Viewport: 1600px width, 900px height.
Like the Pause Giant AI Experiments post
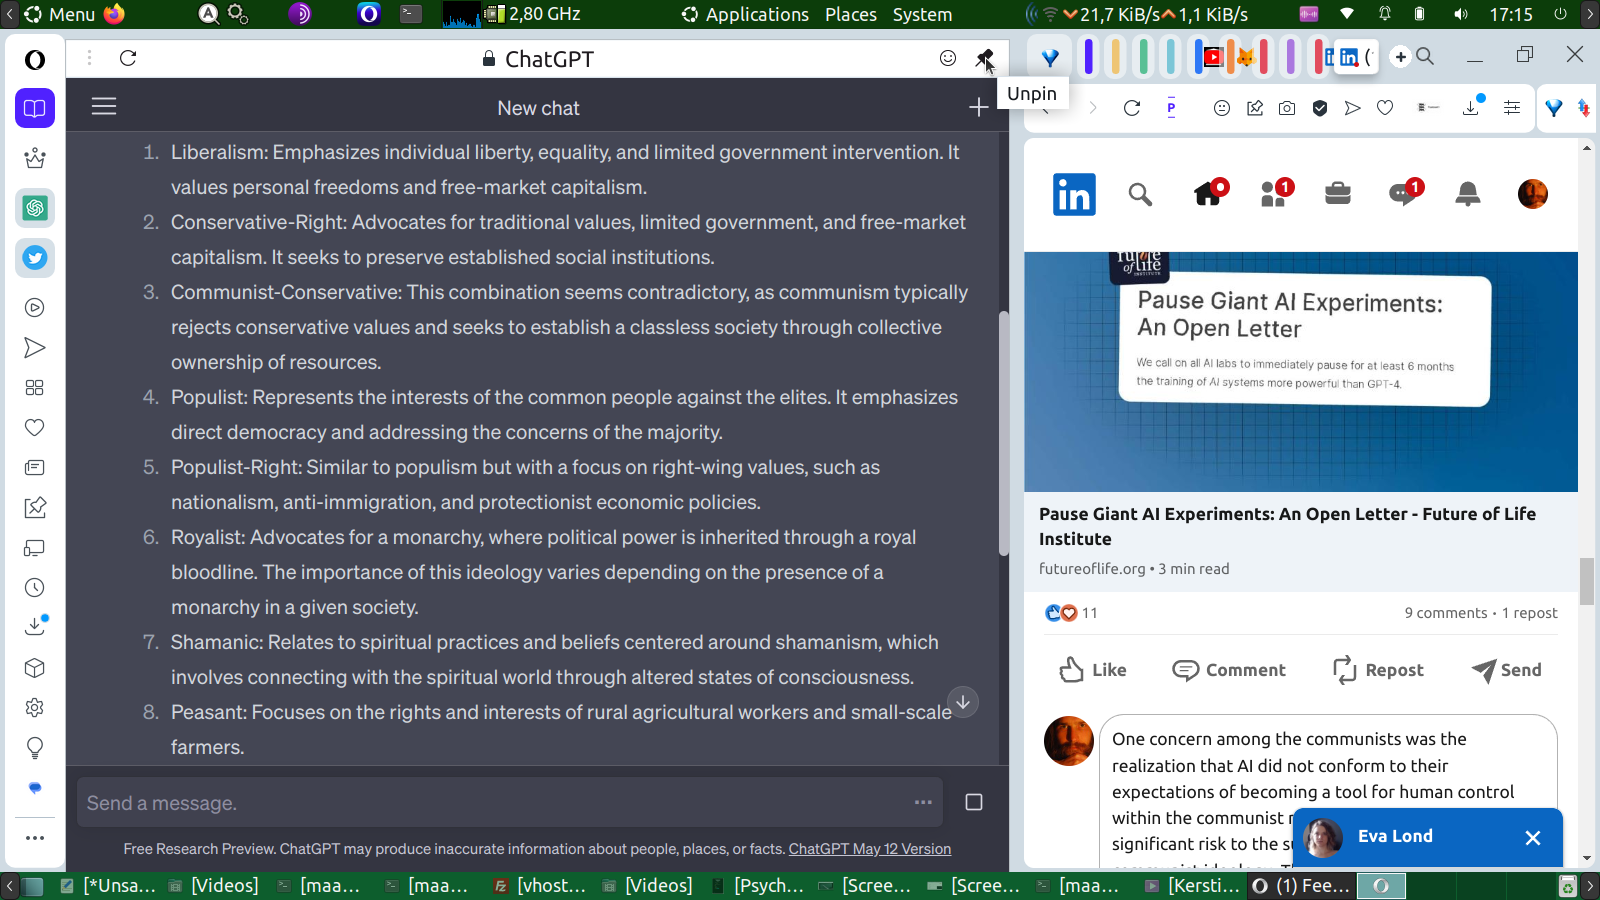click(x=1093, y=670)
